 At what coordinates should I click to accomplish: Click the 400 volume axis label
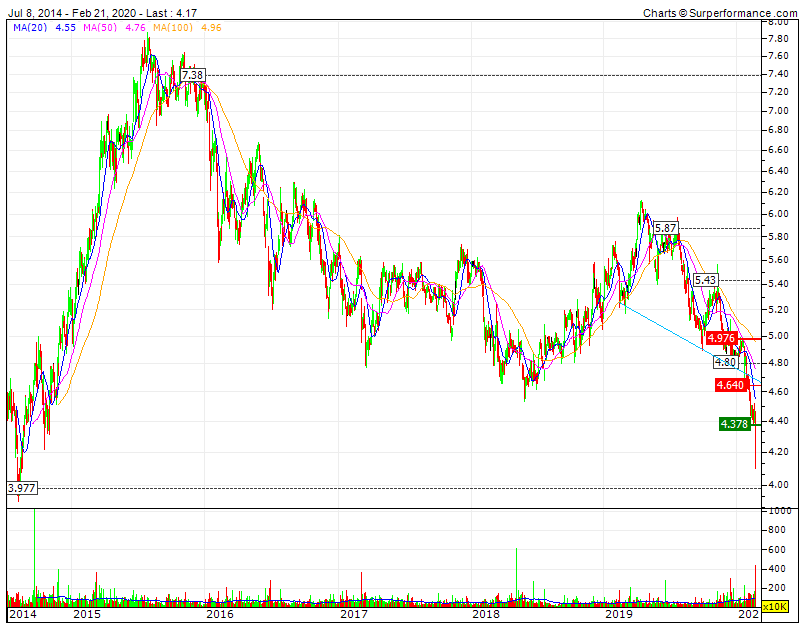tap(777, 569)
